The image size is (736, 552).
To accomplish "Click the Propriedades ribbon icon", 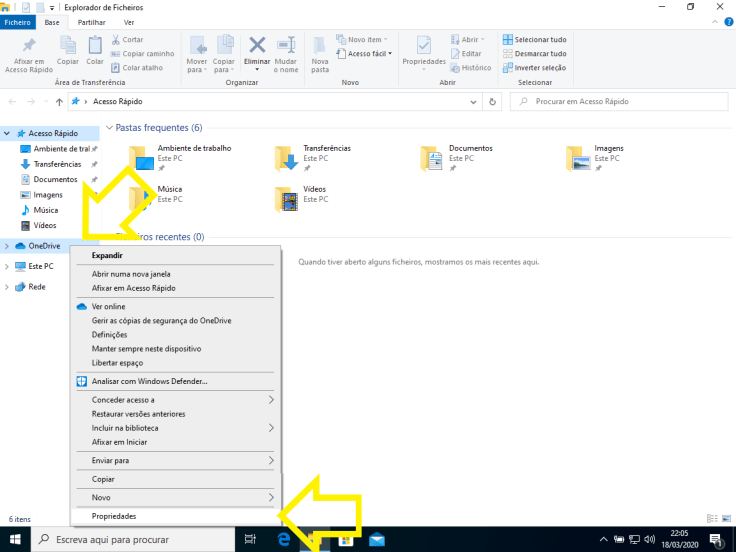I will point(424,46).
